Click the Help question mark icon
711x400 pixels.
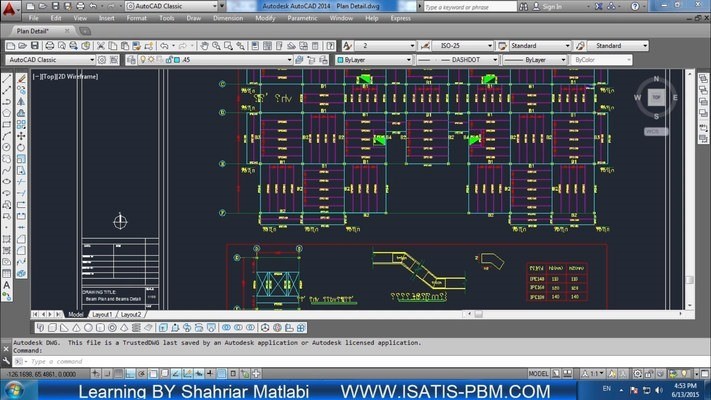pos(331,46)
